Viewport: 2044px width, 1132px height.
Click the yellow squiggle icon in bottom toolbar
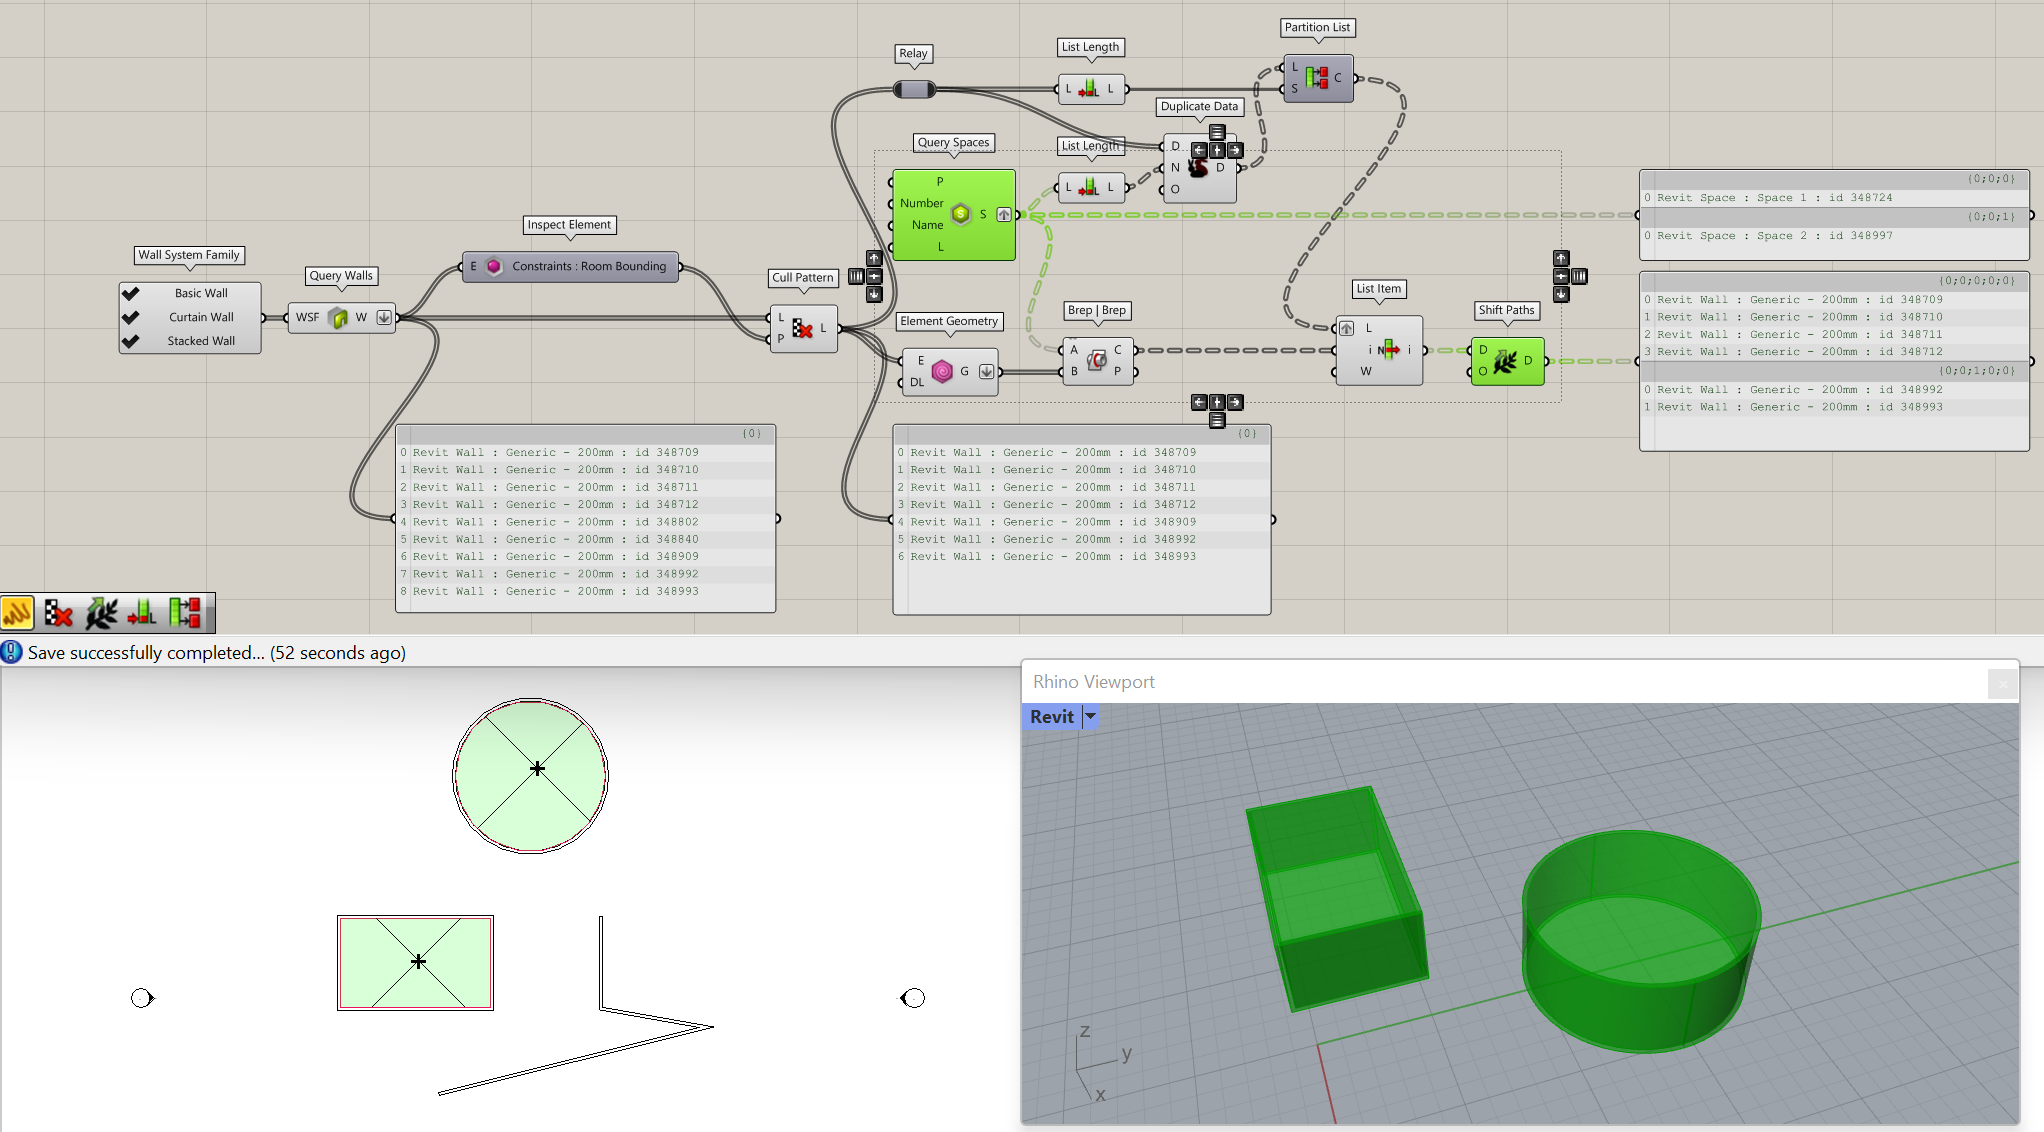(18, 613)
